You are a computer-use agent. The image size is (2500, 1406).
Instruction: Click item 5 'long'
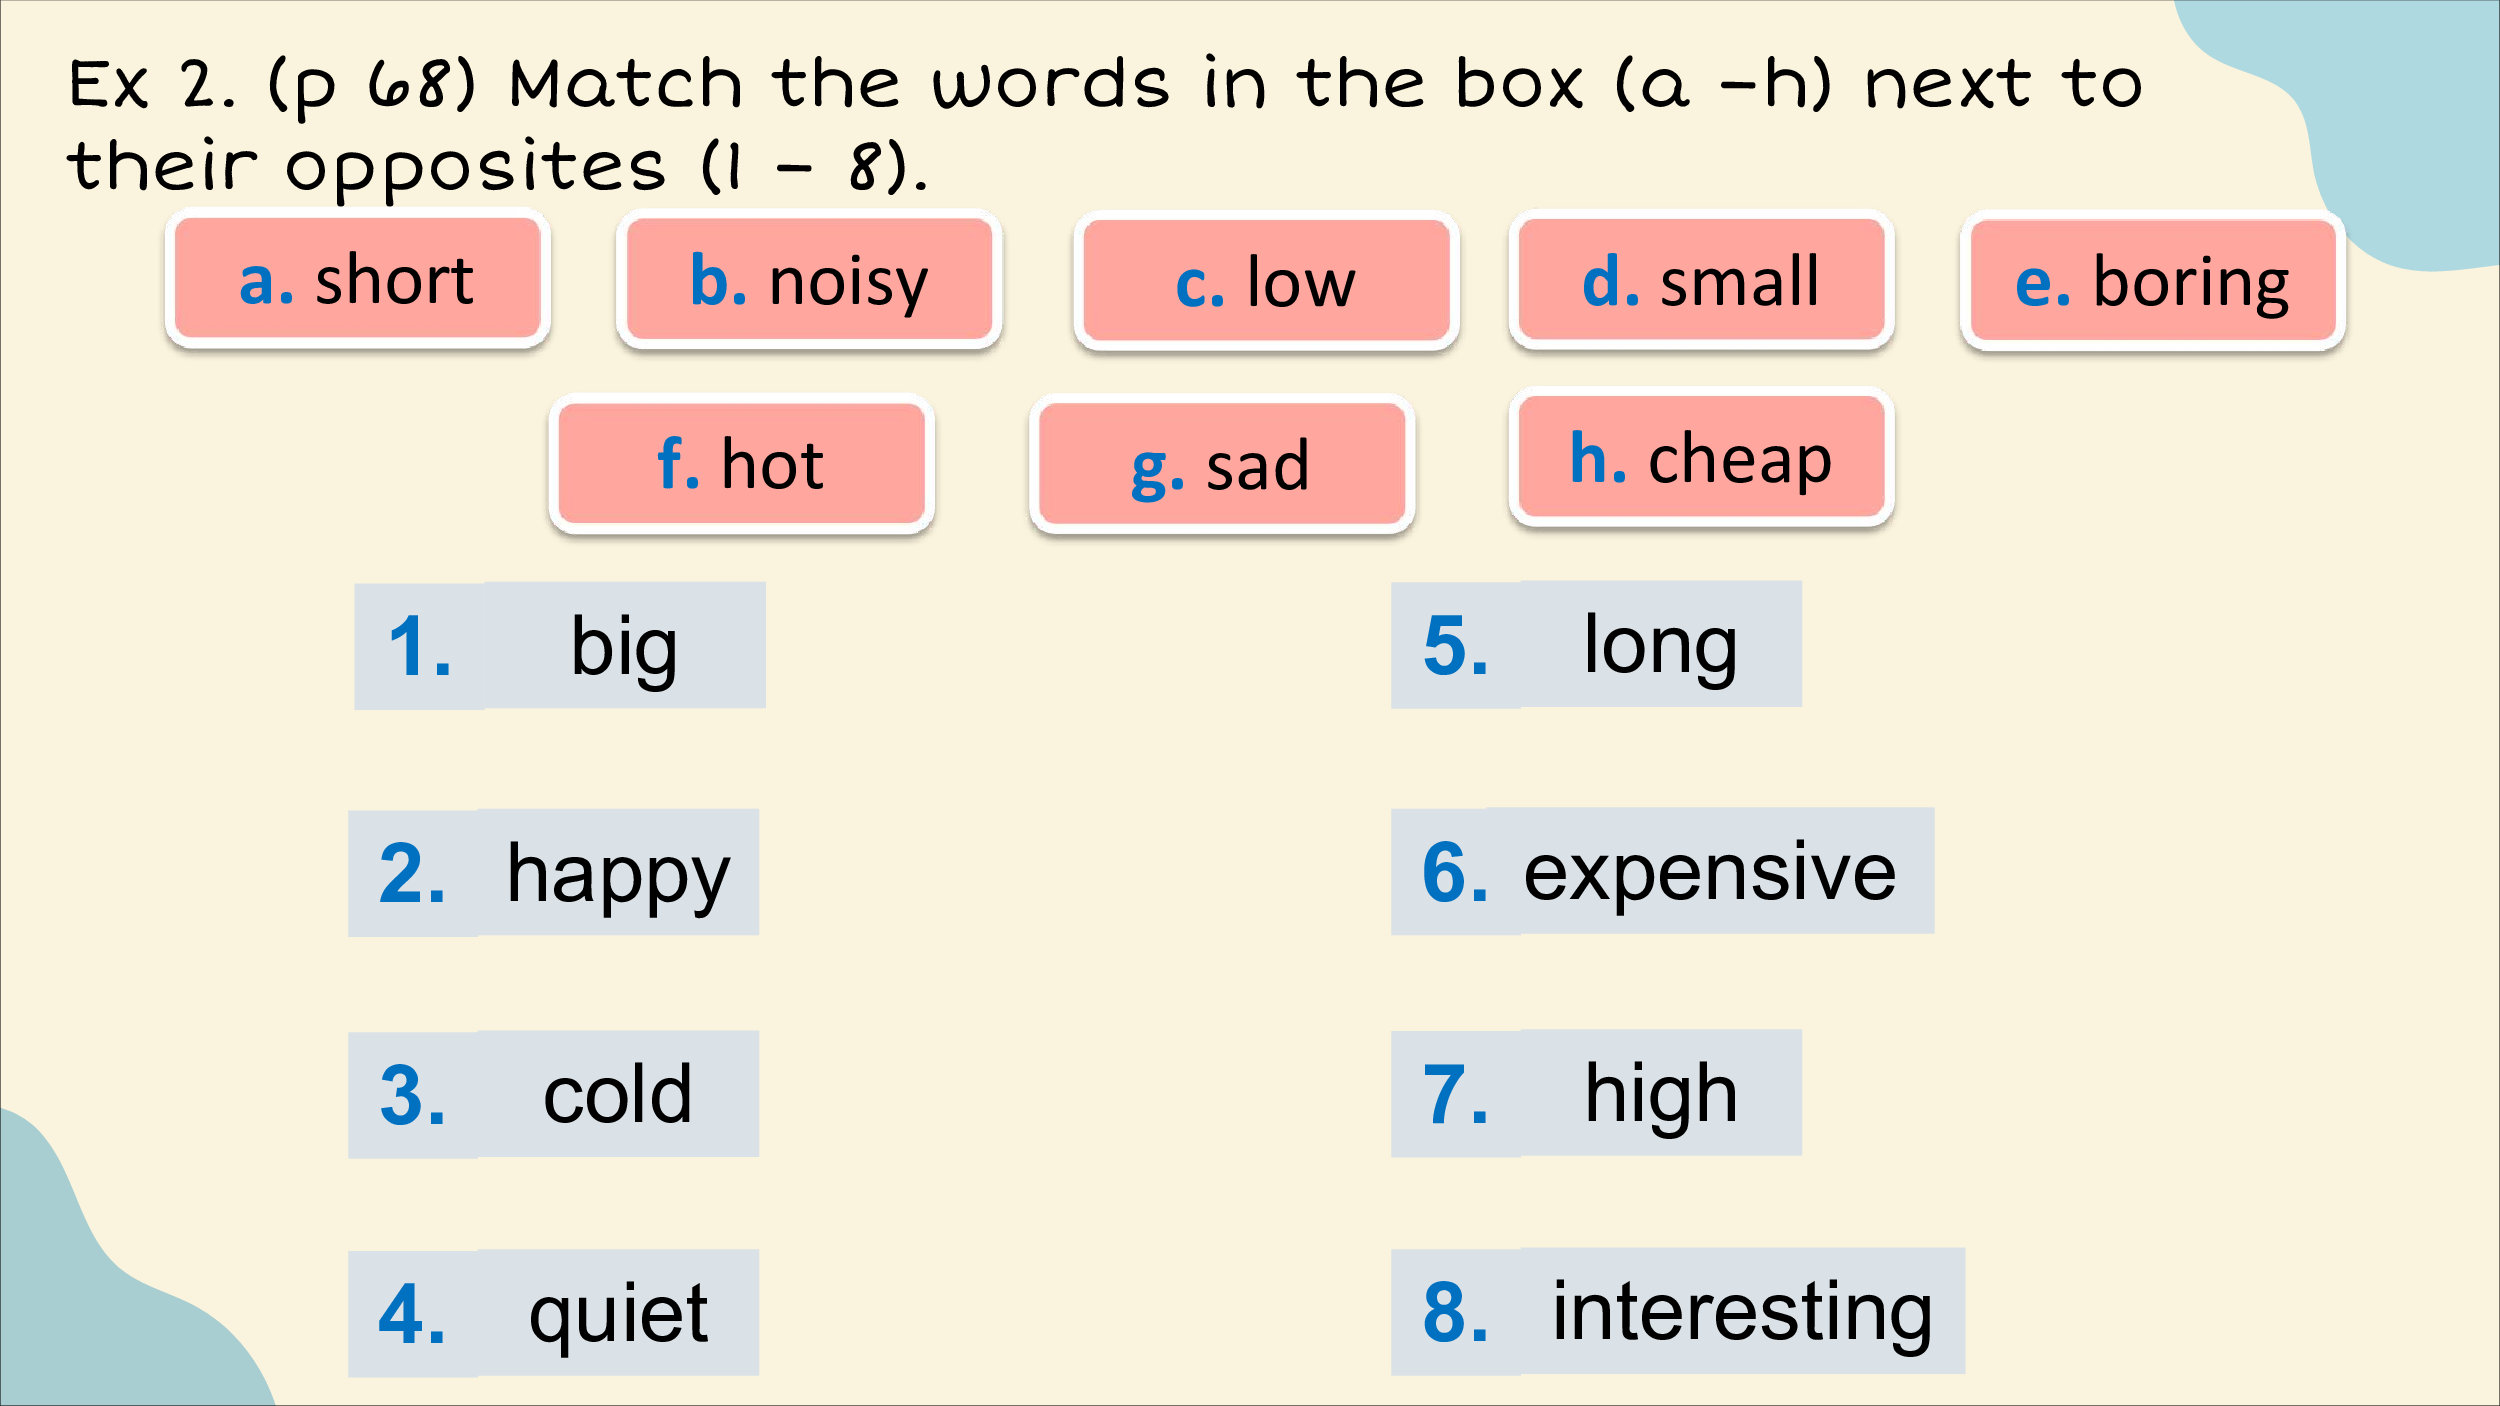(1596, 645)
